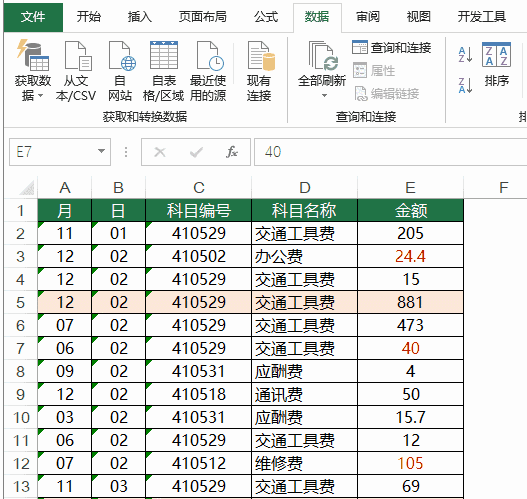527x499 pixels.
Task: Select cell with orange amount 105
Action: (x=410, y=463)
